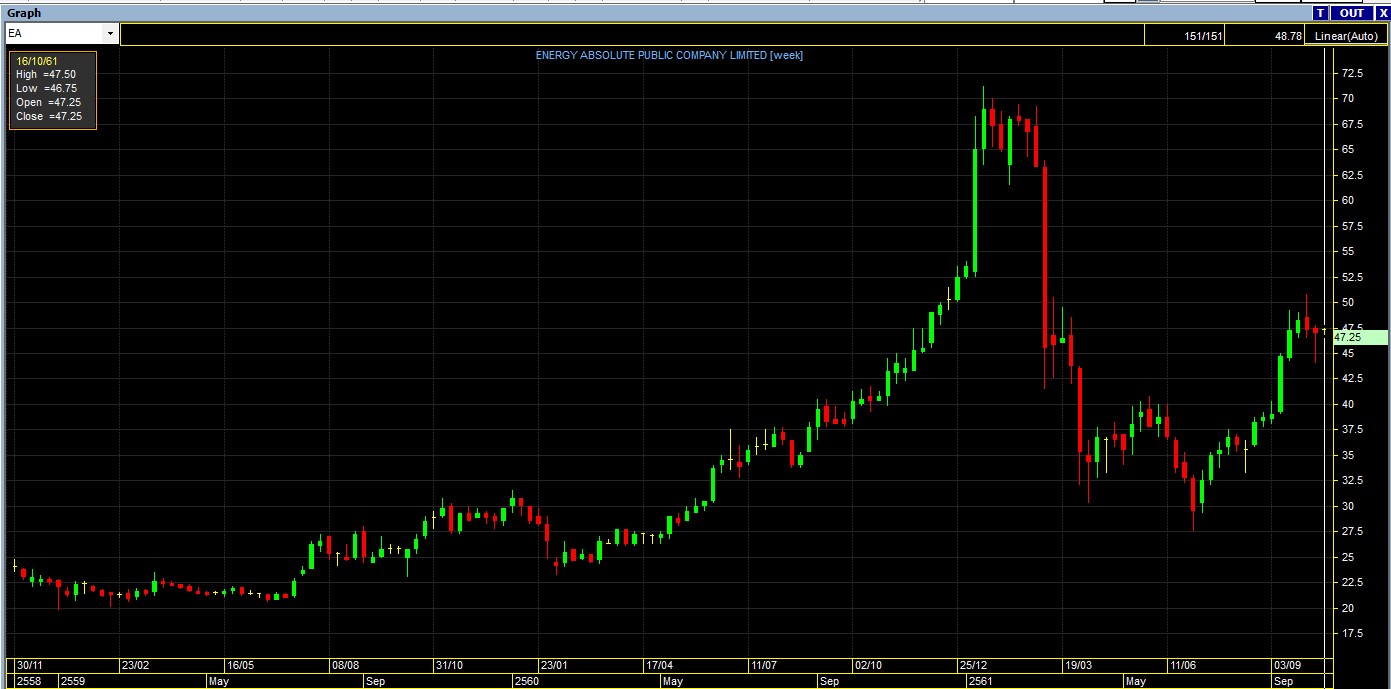Click the 31/10 date on time axis
Image resolution: width=1391 pixels, height=689 pixels.
coord(449,665)
